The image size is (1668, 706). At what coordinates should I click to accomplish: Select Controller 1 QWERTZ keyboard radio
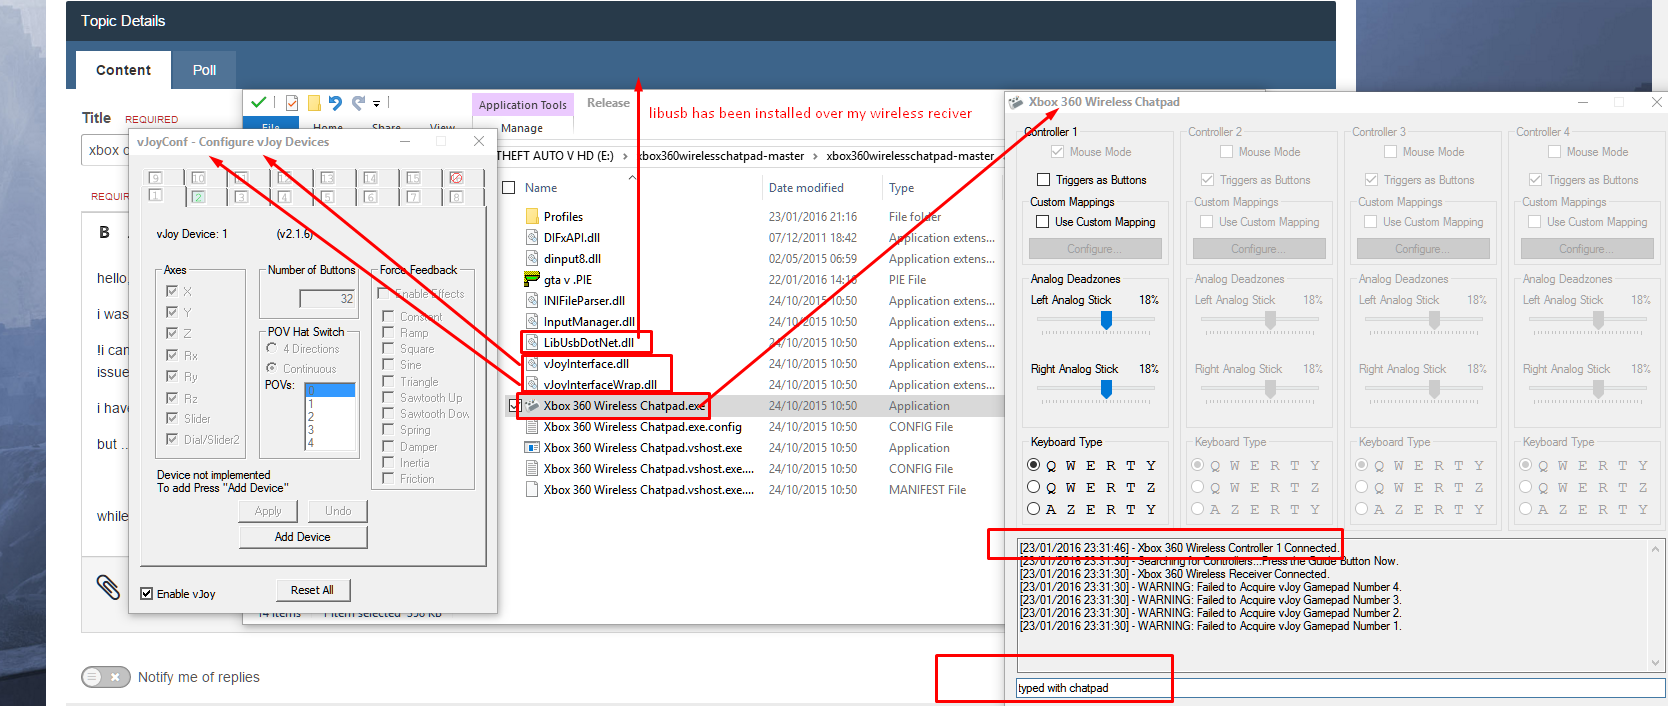(1034, 487)
